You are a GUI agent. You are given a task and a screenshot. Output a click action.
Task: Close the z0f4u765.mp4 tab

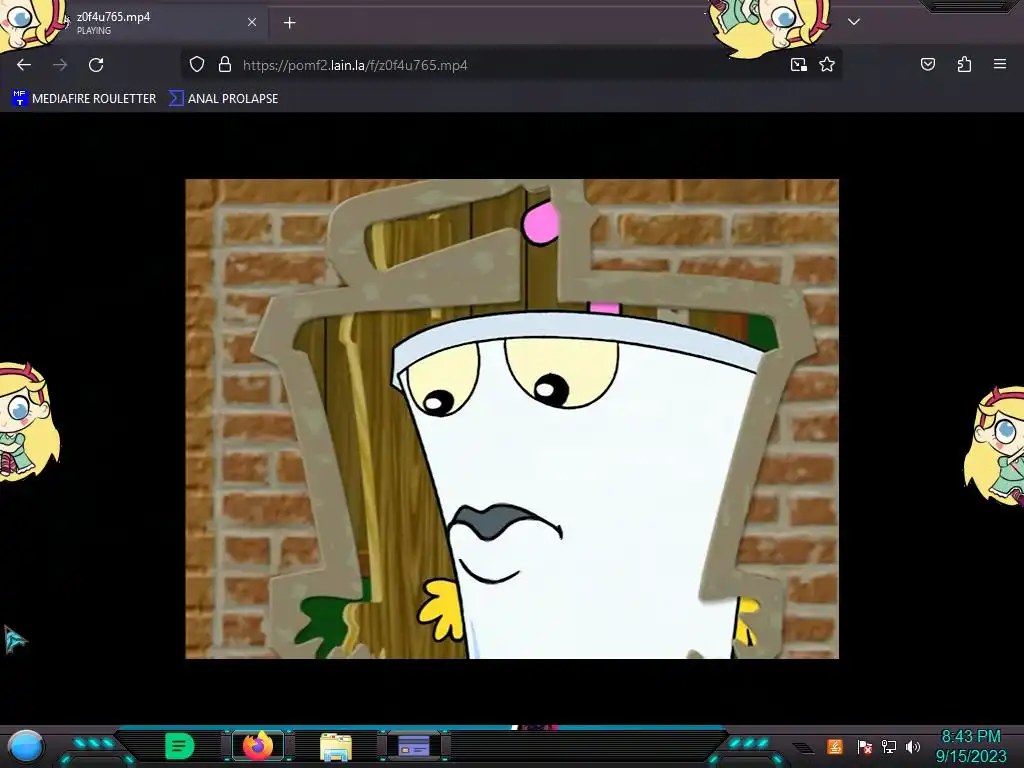[251, 22]
